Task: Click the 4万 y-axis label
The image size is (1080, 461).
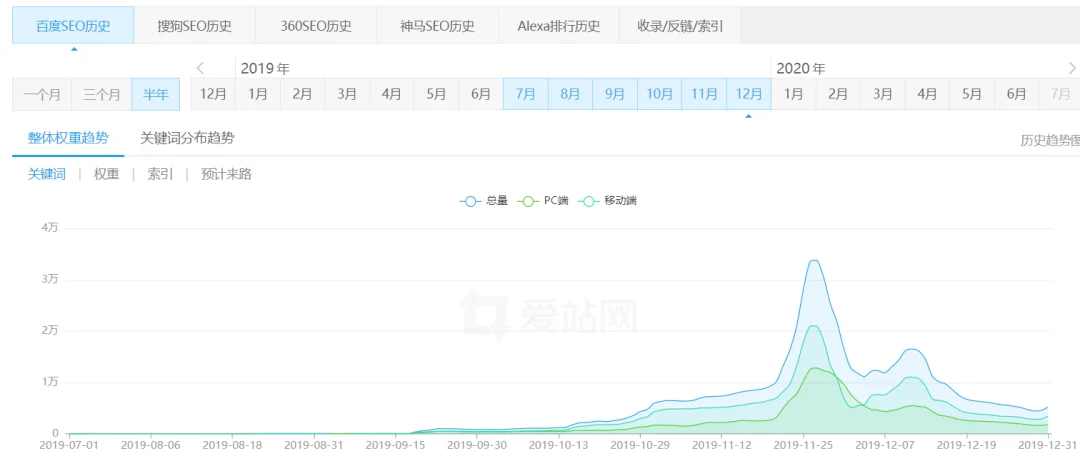Action: click(50, 229)
